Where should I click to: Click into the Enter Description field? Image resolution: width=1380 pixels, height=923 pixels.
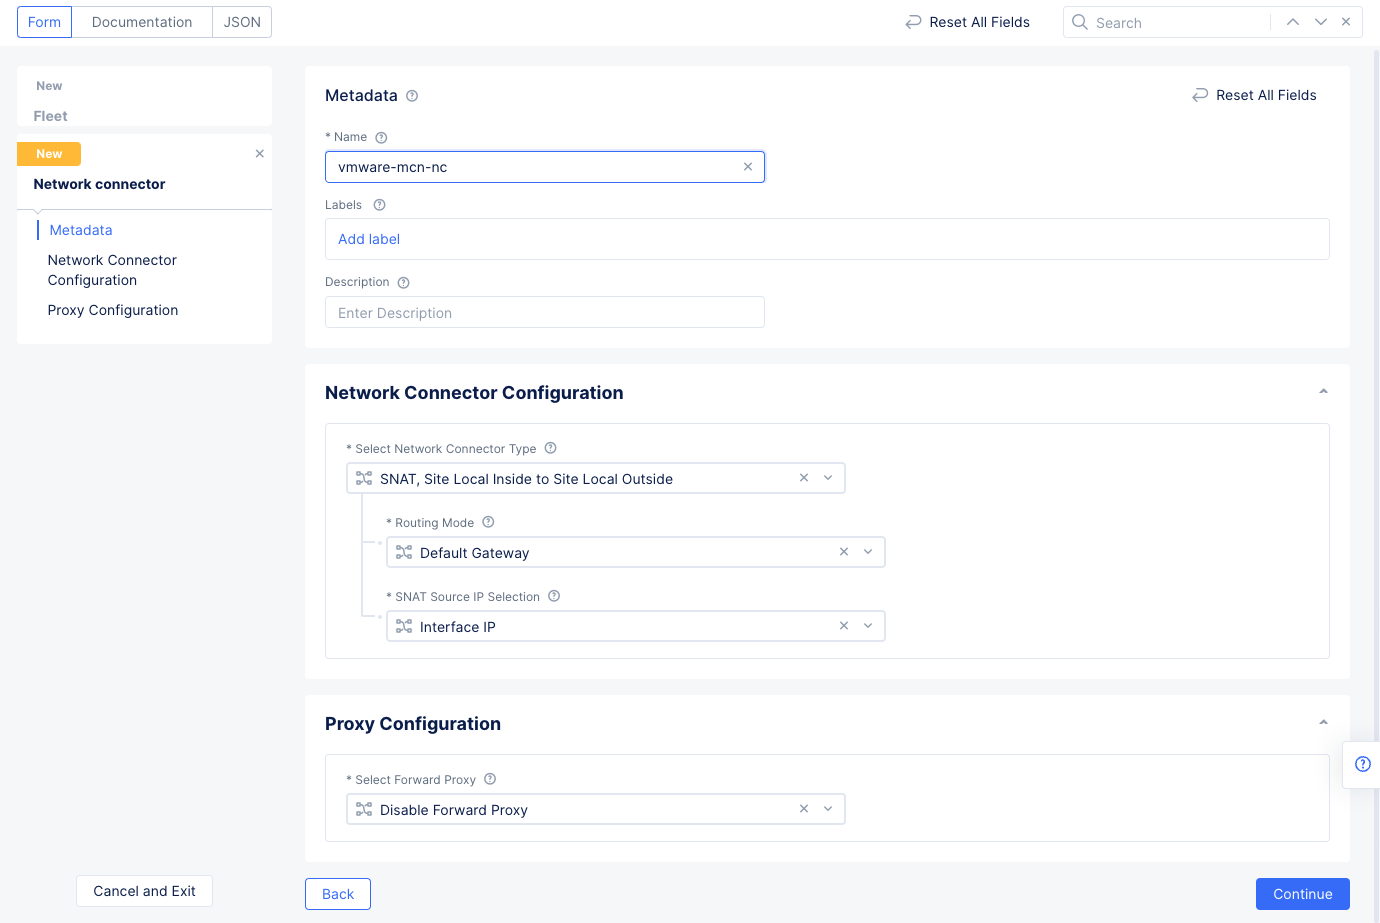tap(544, 313)
